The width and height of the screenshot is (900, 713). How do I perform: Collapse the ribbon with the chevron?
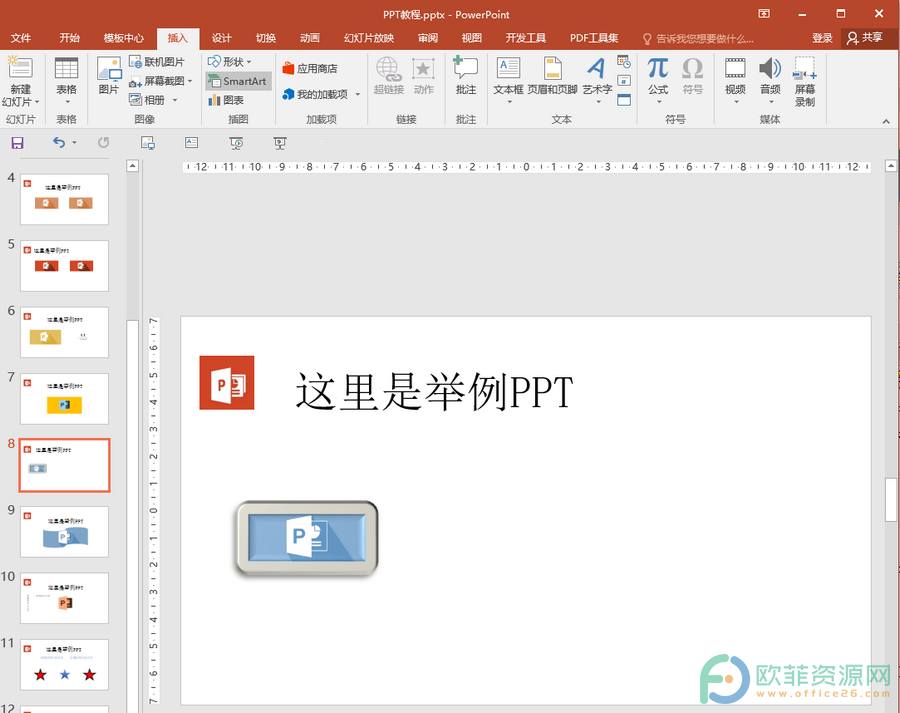click(886, 121)
